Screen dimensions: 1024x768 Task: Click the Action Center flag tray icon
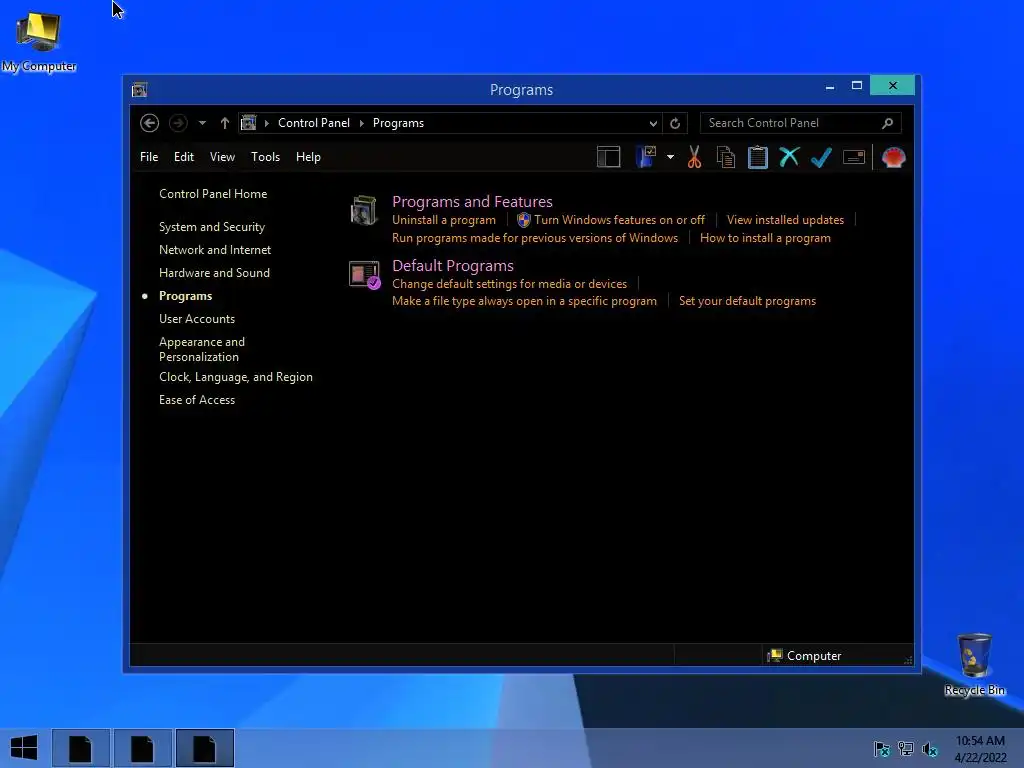pyautogui.click(x=882, y=748)
